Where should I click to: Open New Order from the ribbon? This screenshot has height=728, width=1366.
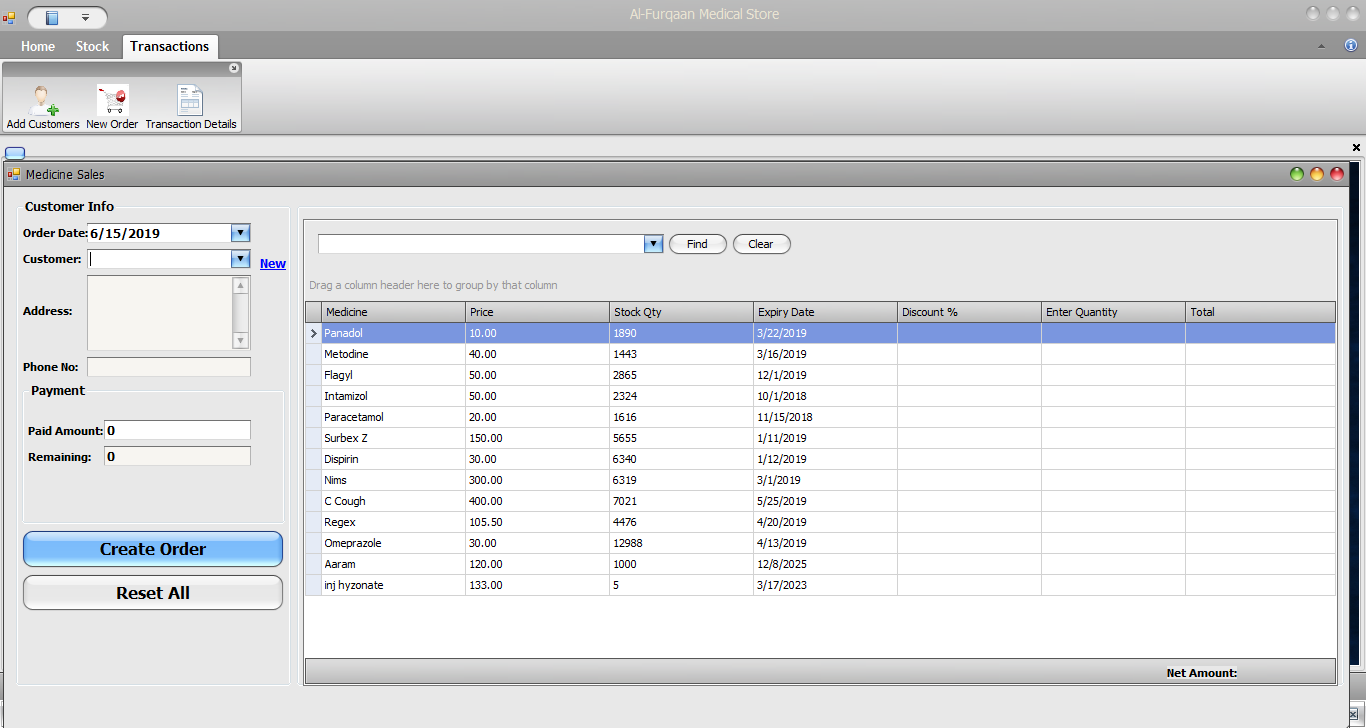click(x=112, y=102)
